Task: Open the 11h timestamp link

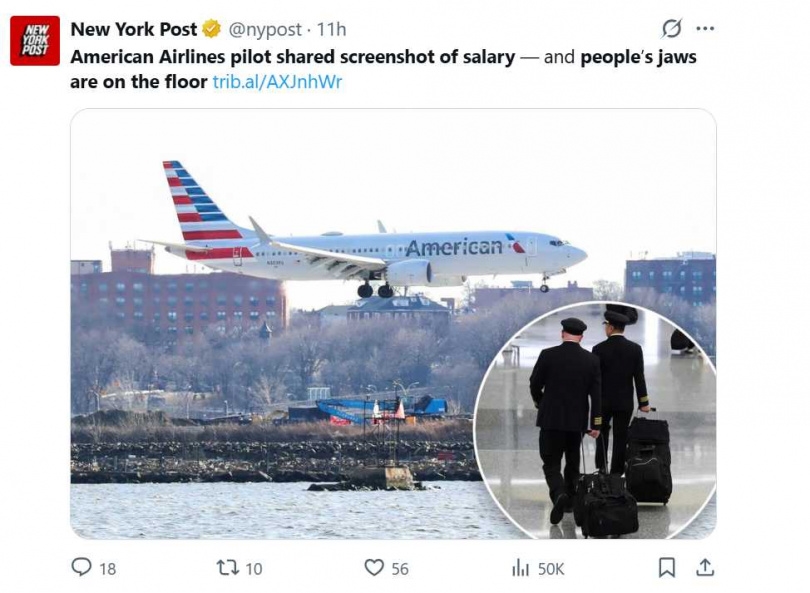Action: point(332,29)
